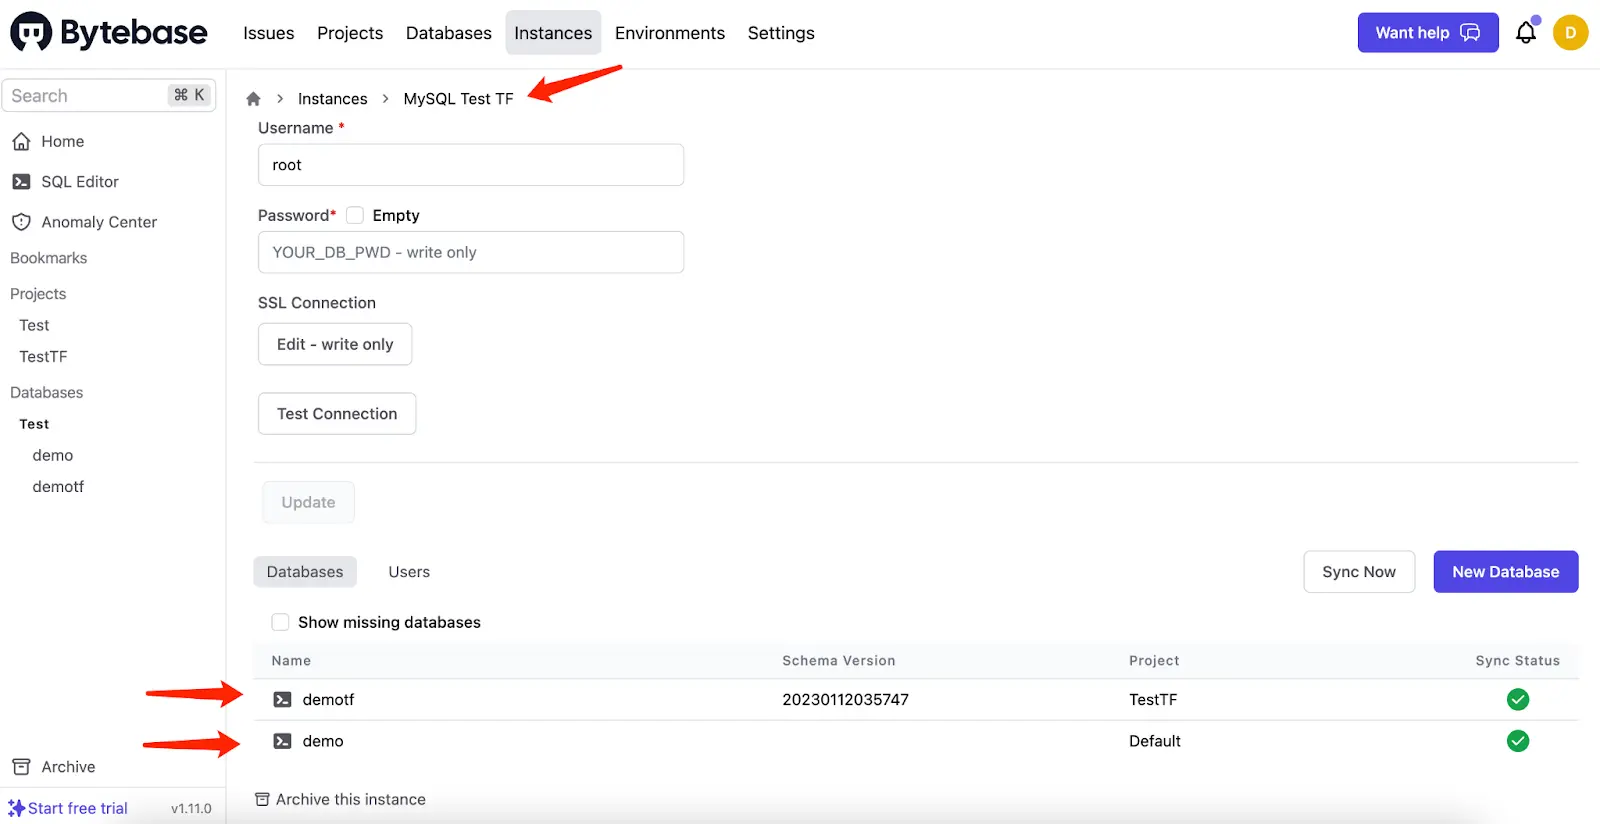Click demo name in databases table
1600x824 pixels.
click(323, 741)
